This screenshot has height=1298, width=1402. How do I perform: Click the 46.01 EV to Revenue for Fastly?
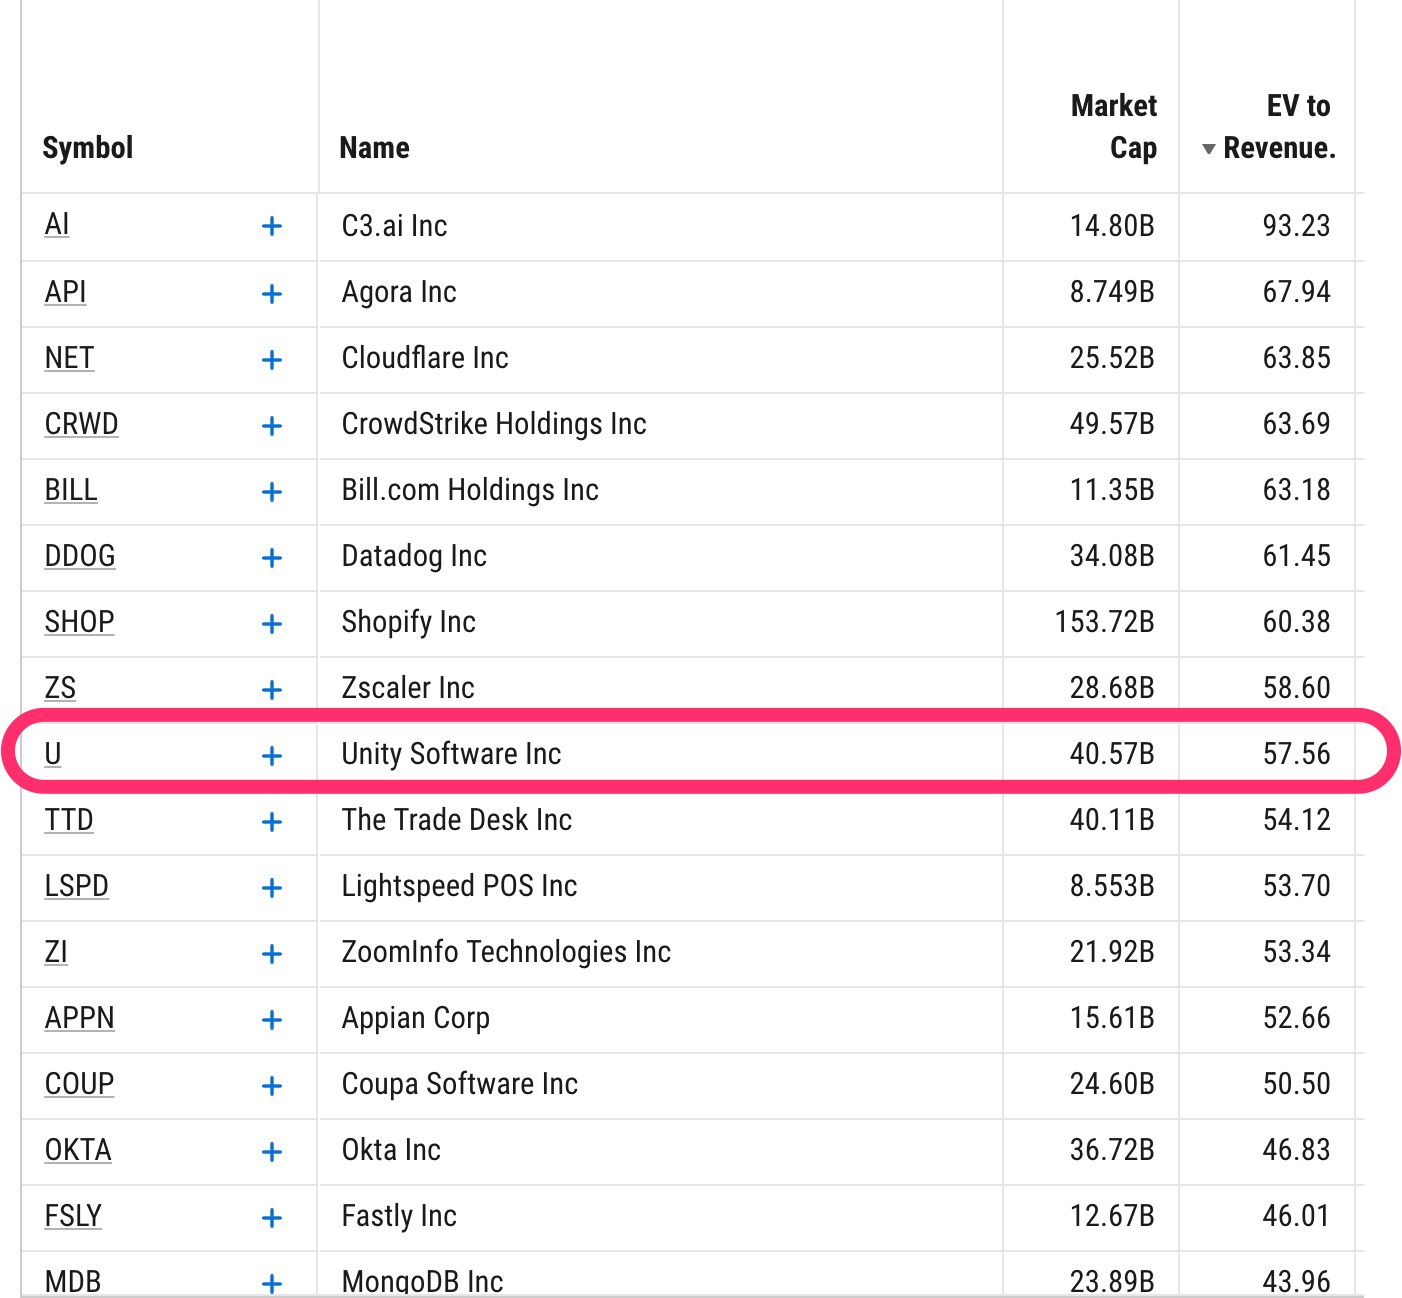coord(1297,1216)
